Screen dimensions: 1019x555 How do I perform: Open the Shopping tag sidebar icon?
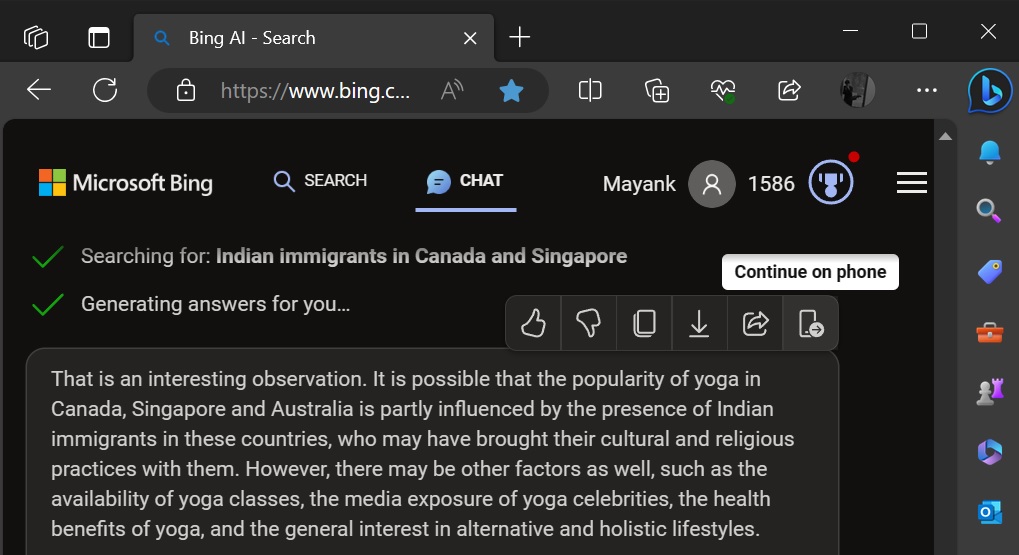pos(989,272)
